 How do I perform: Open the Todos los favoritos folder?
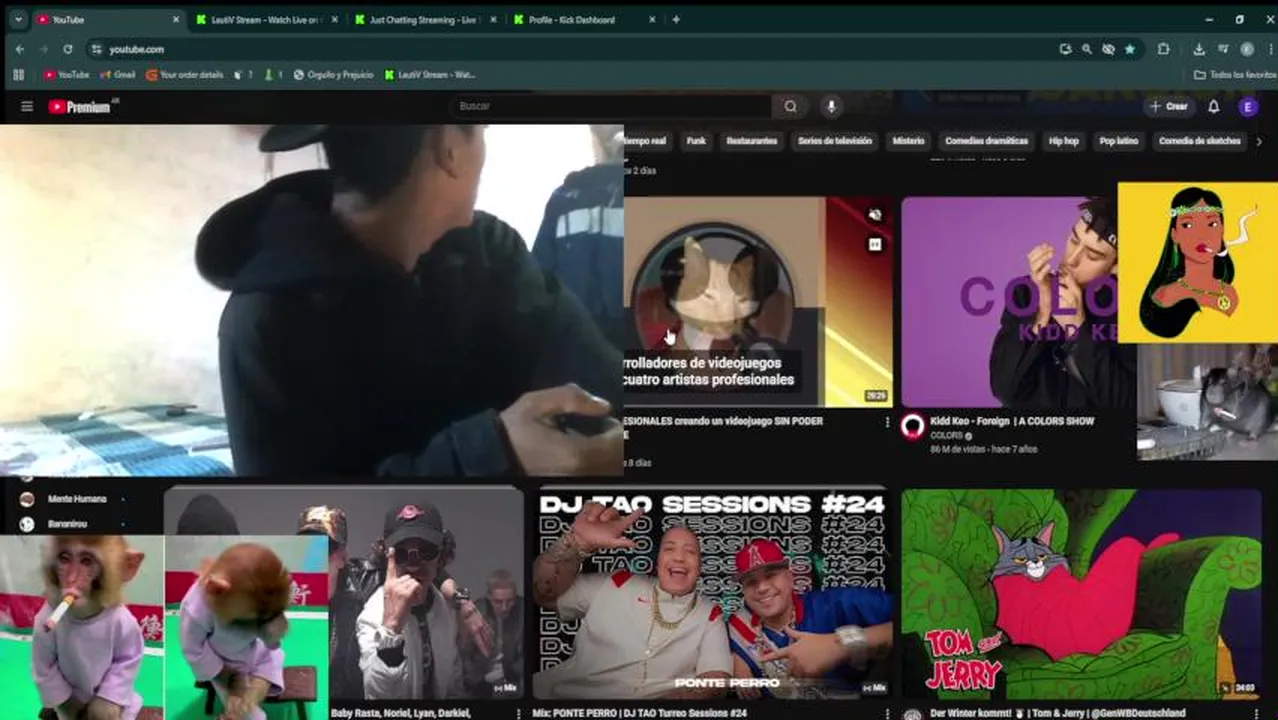coord(1236,75)
